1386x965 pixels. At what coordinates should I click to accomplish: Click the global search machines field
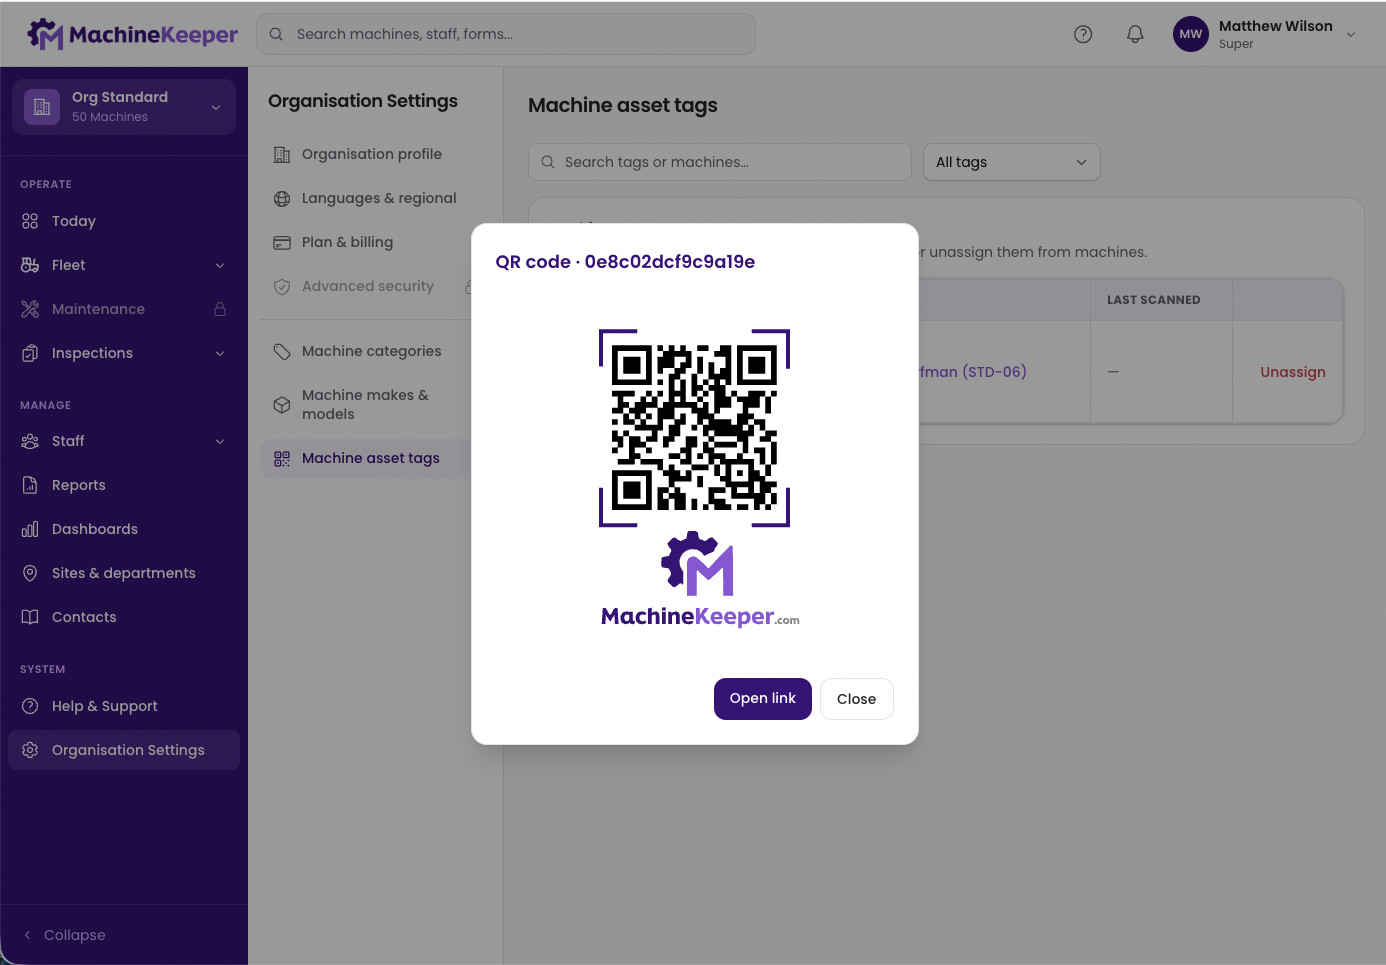506,34
